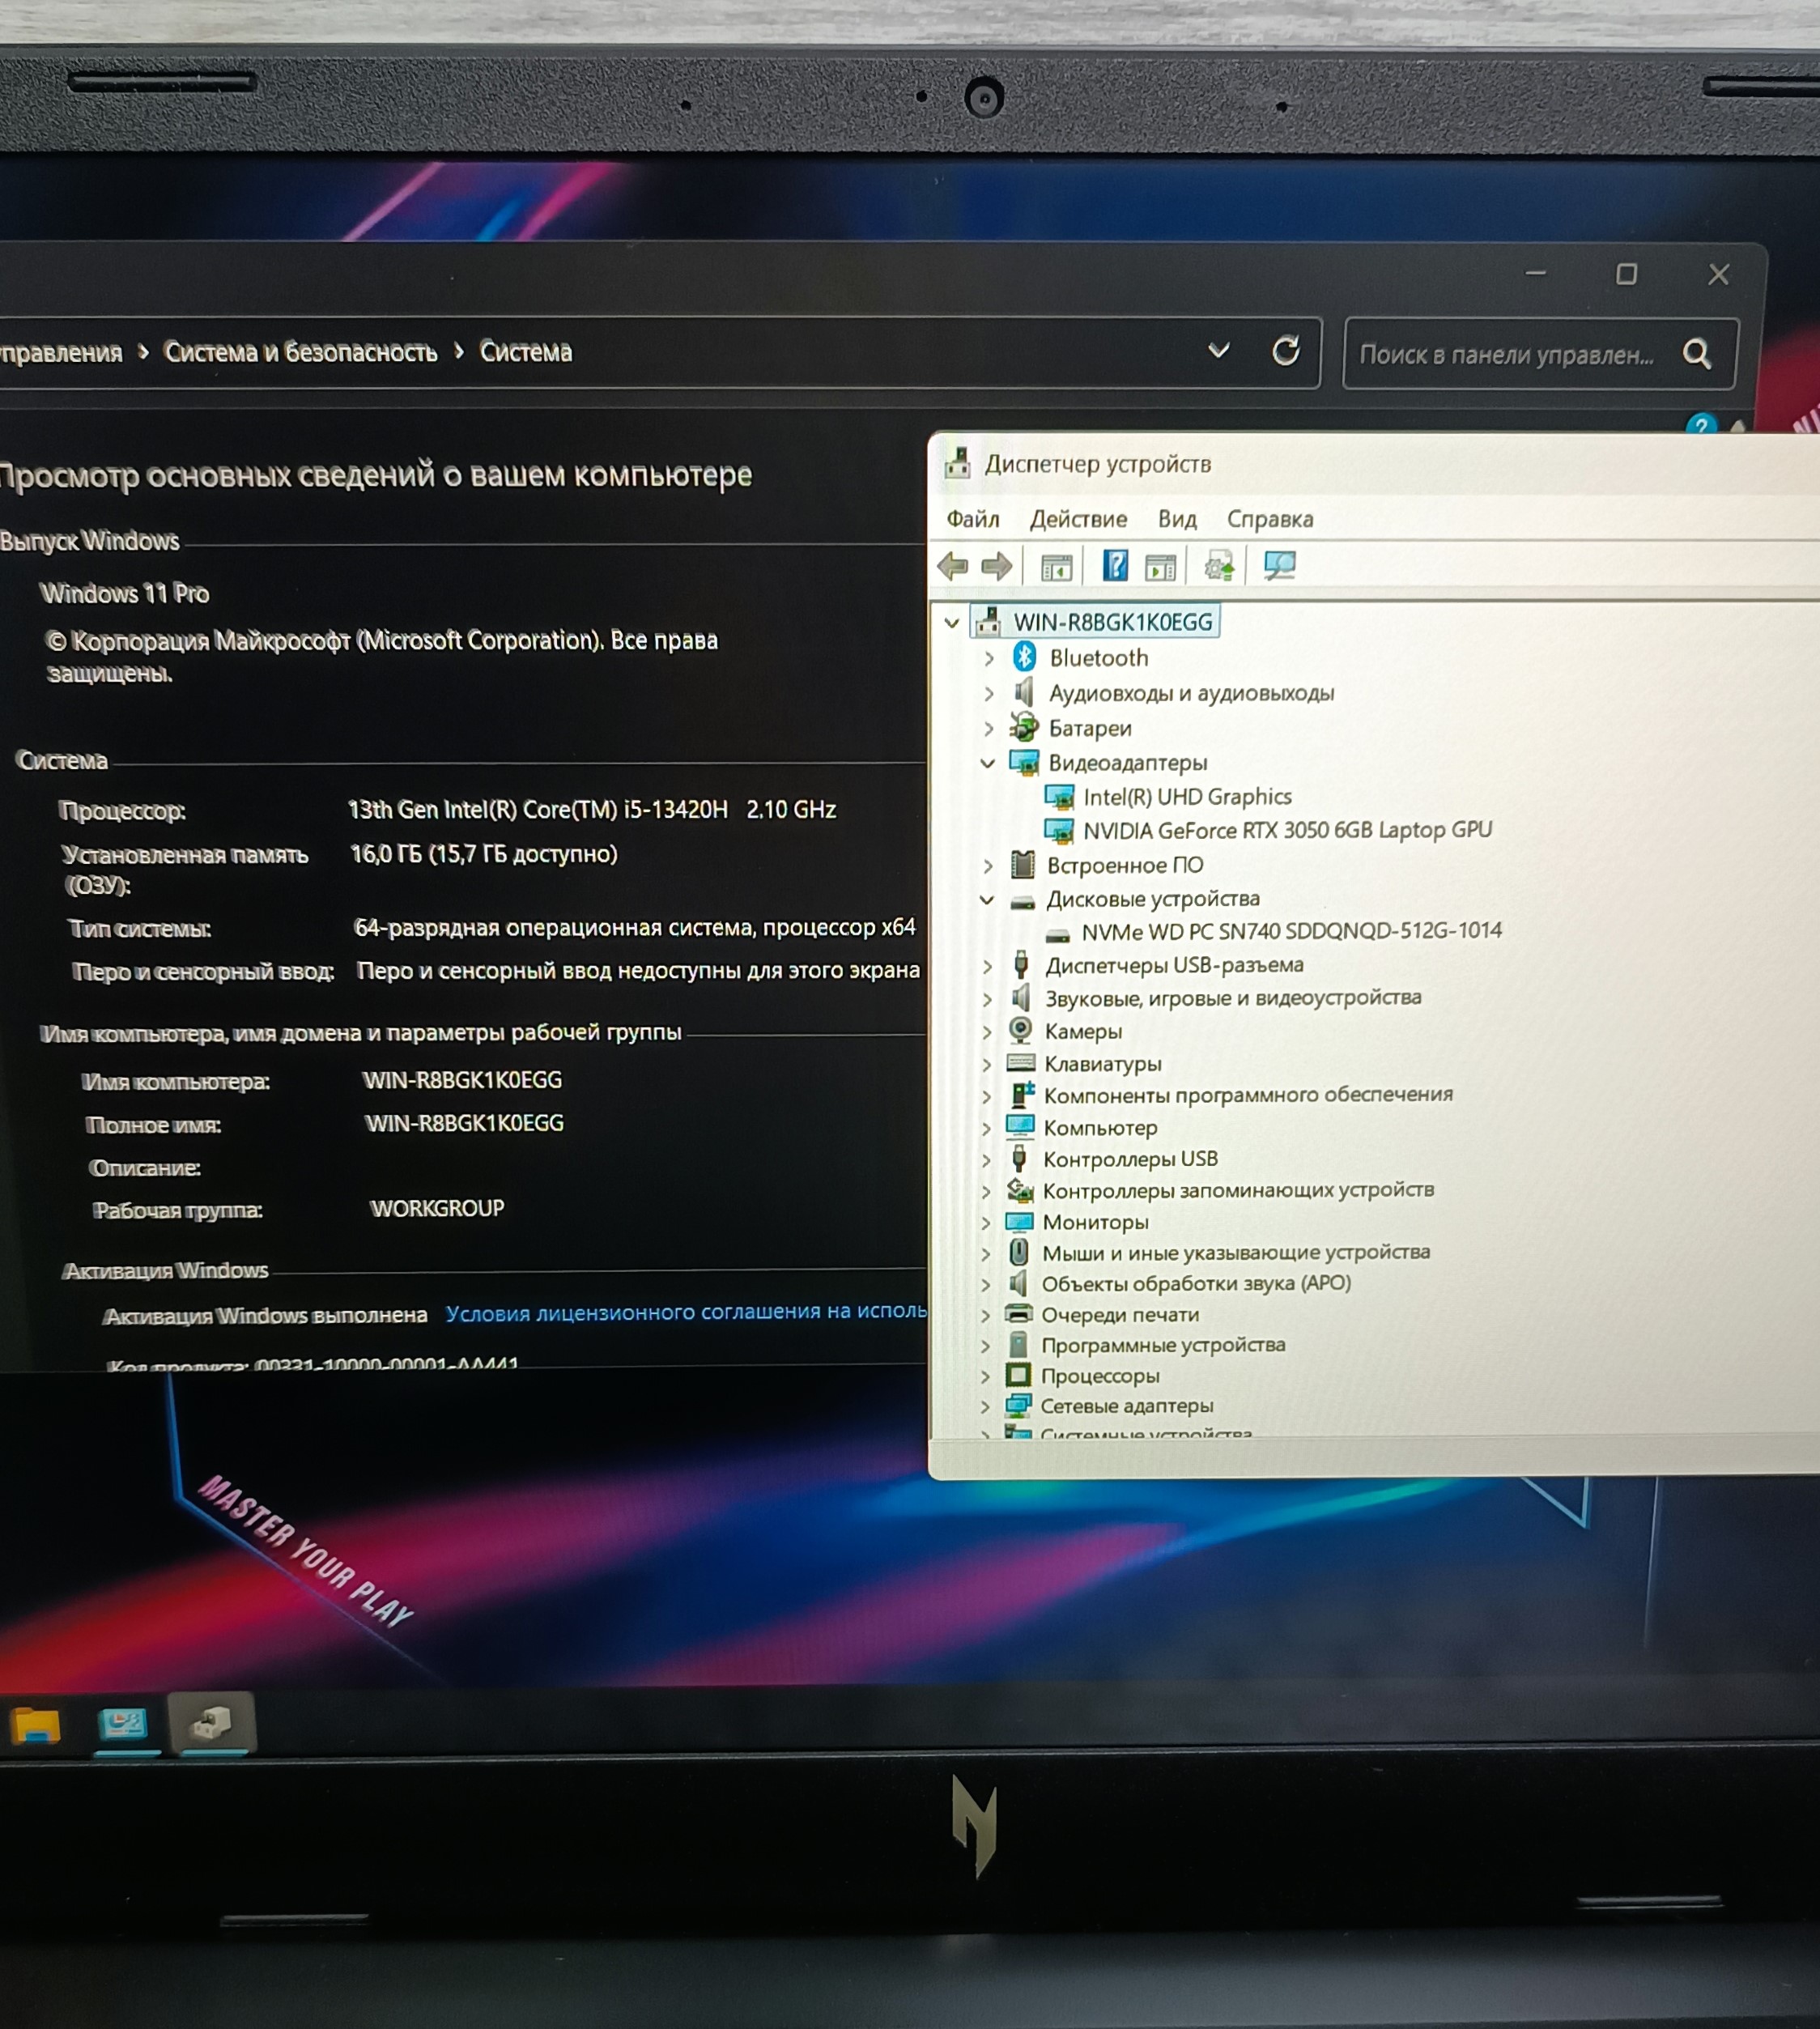
Task: Click the Show/Hide console tree toolbar icon
Action: tap(1056, 567)
